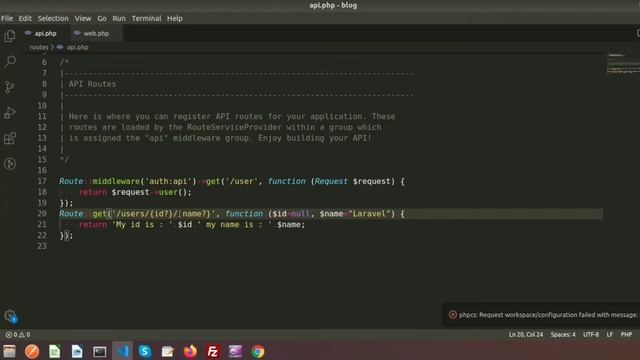Open LibreOffice Writer from the taskbar
This screenshot has width=640, height=360.
[77, 351]
